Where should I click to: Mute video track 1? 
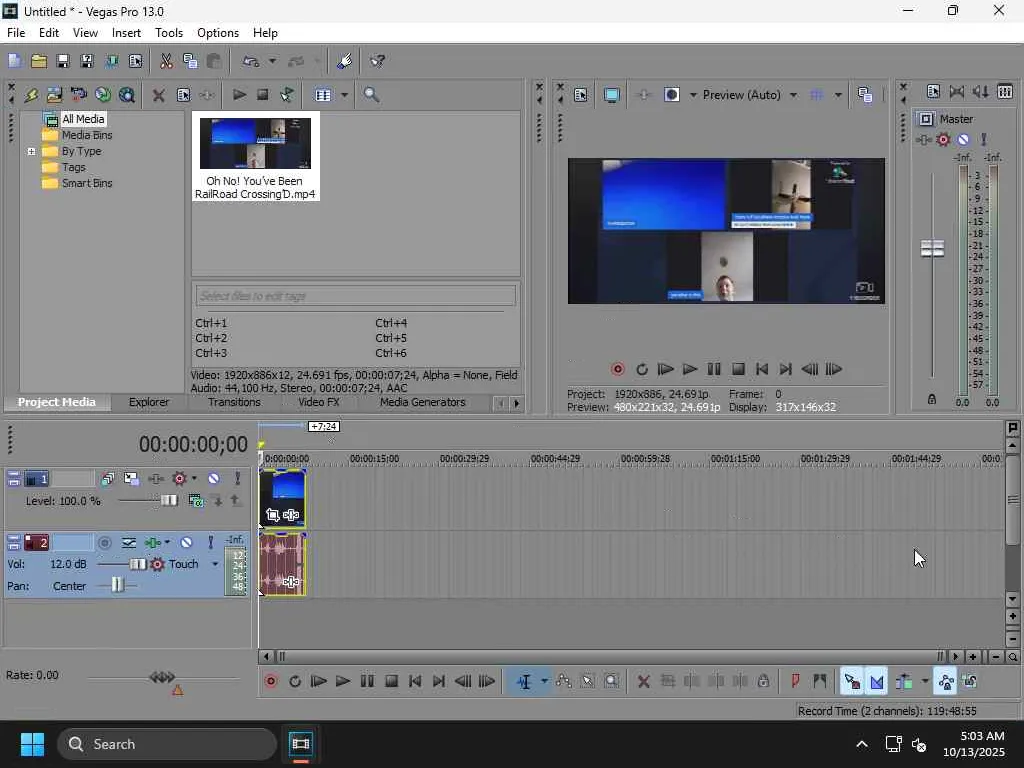[x=214, y=479]
